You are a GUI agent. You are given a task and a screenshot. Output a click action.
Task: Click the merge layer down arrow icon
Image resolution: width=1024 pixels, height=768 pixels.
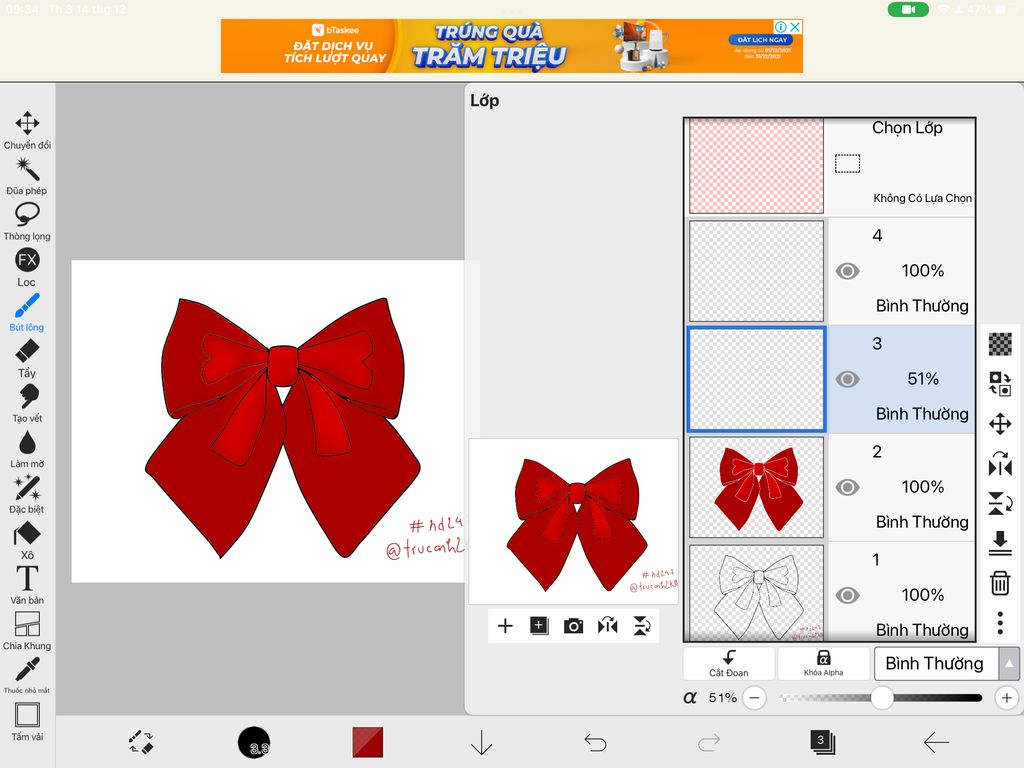click(x=1000, y=543)
